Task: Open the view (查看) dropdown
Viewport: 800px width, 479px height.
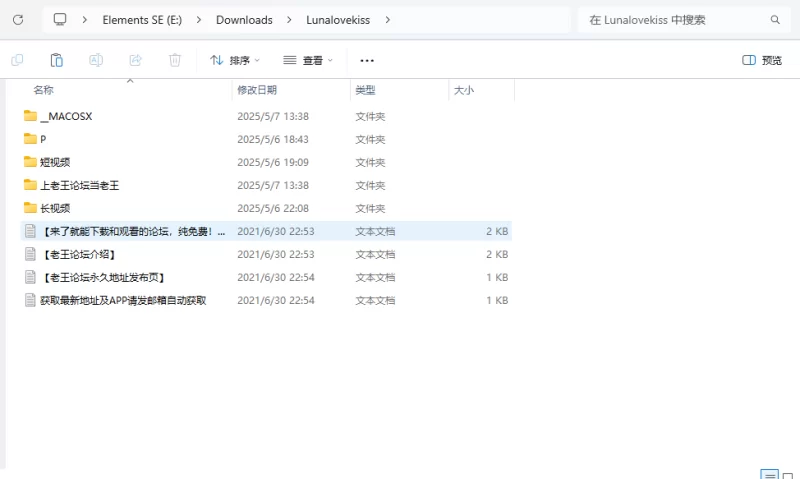Action: point(308,60)
